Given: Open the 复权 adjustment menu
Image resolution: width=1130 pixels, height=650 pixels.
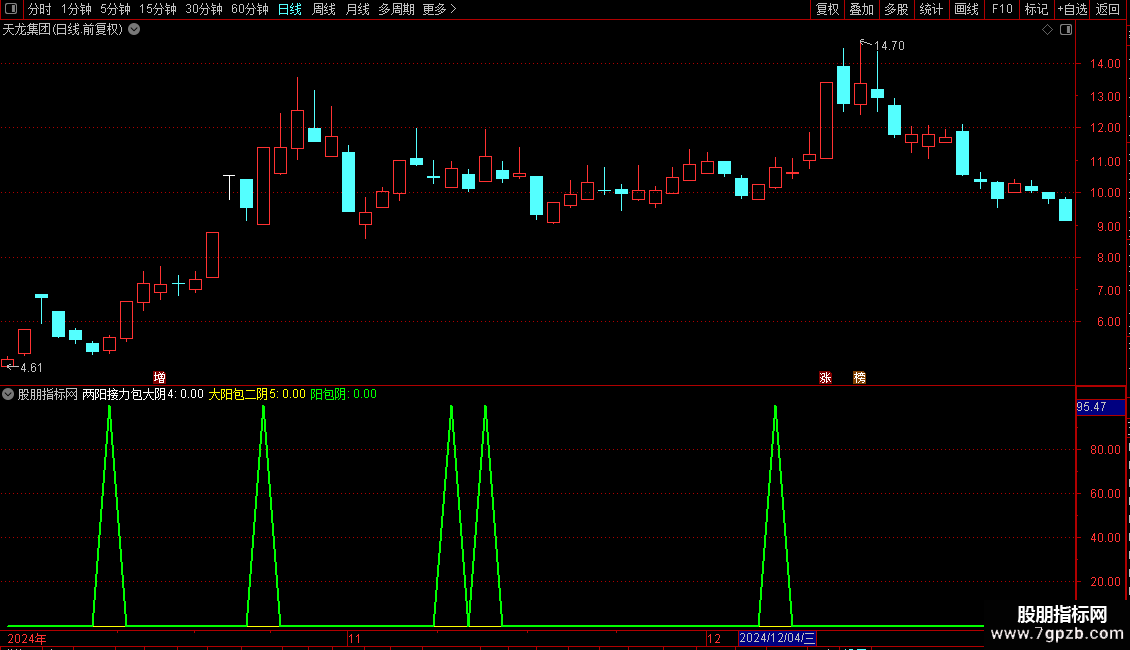Looking at the screenshot, I should 827,9.
